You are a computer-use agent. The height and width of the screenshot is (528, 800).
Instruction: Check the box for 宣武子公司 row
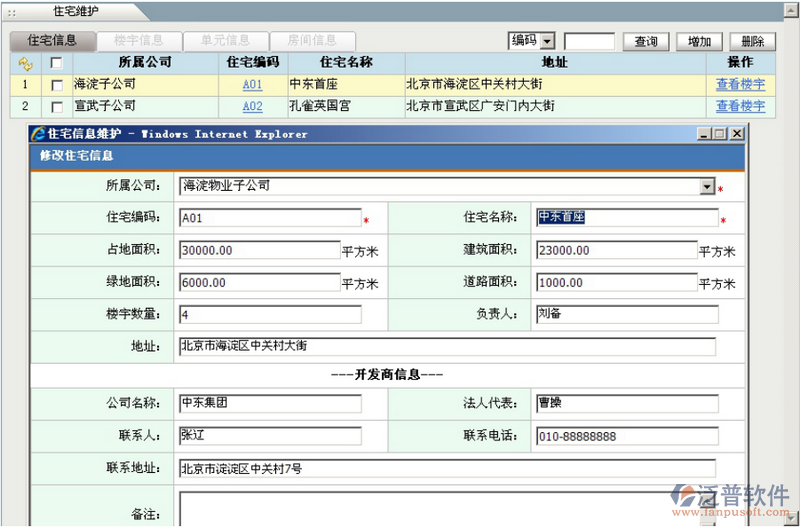(56, 106)
